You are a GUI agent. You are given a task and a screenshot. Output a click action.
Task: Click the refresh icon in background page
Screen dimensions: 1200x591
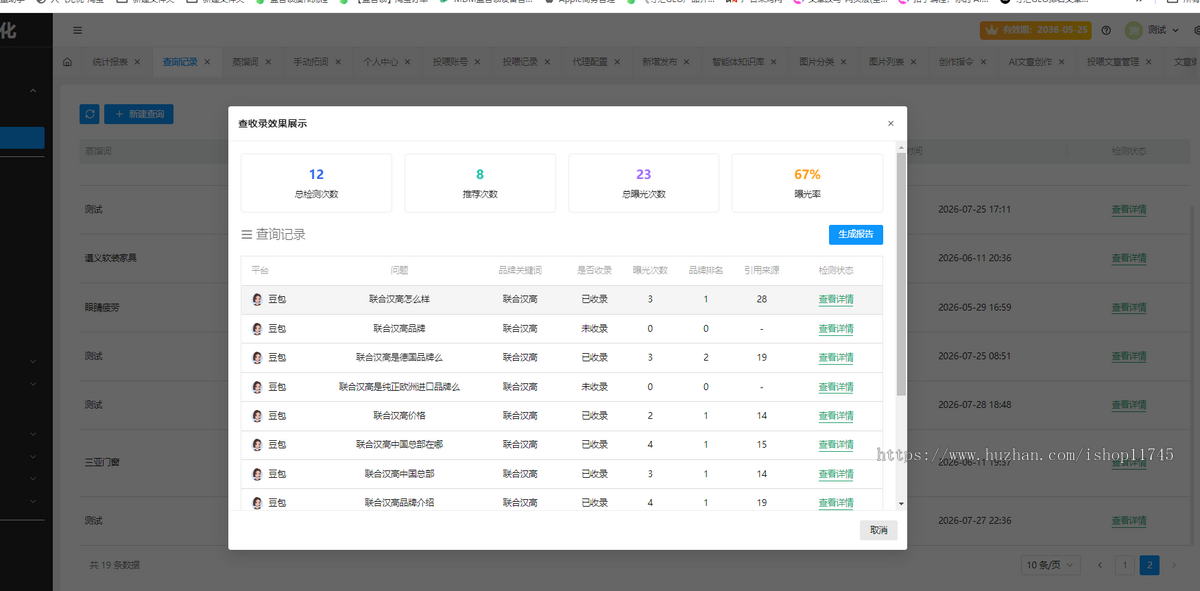pyautogui.click(x=90, y=114)
